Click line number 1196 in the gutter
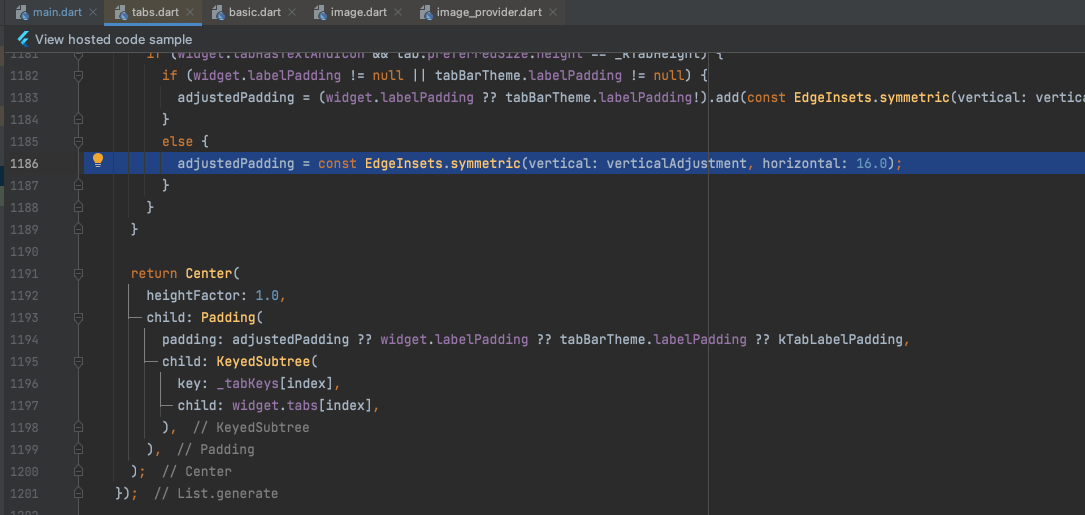The width and height of the screenshot is (1085, 515). coord(25,383)
